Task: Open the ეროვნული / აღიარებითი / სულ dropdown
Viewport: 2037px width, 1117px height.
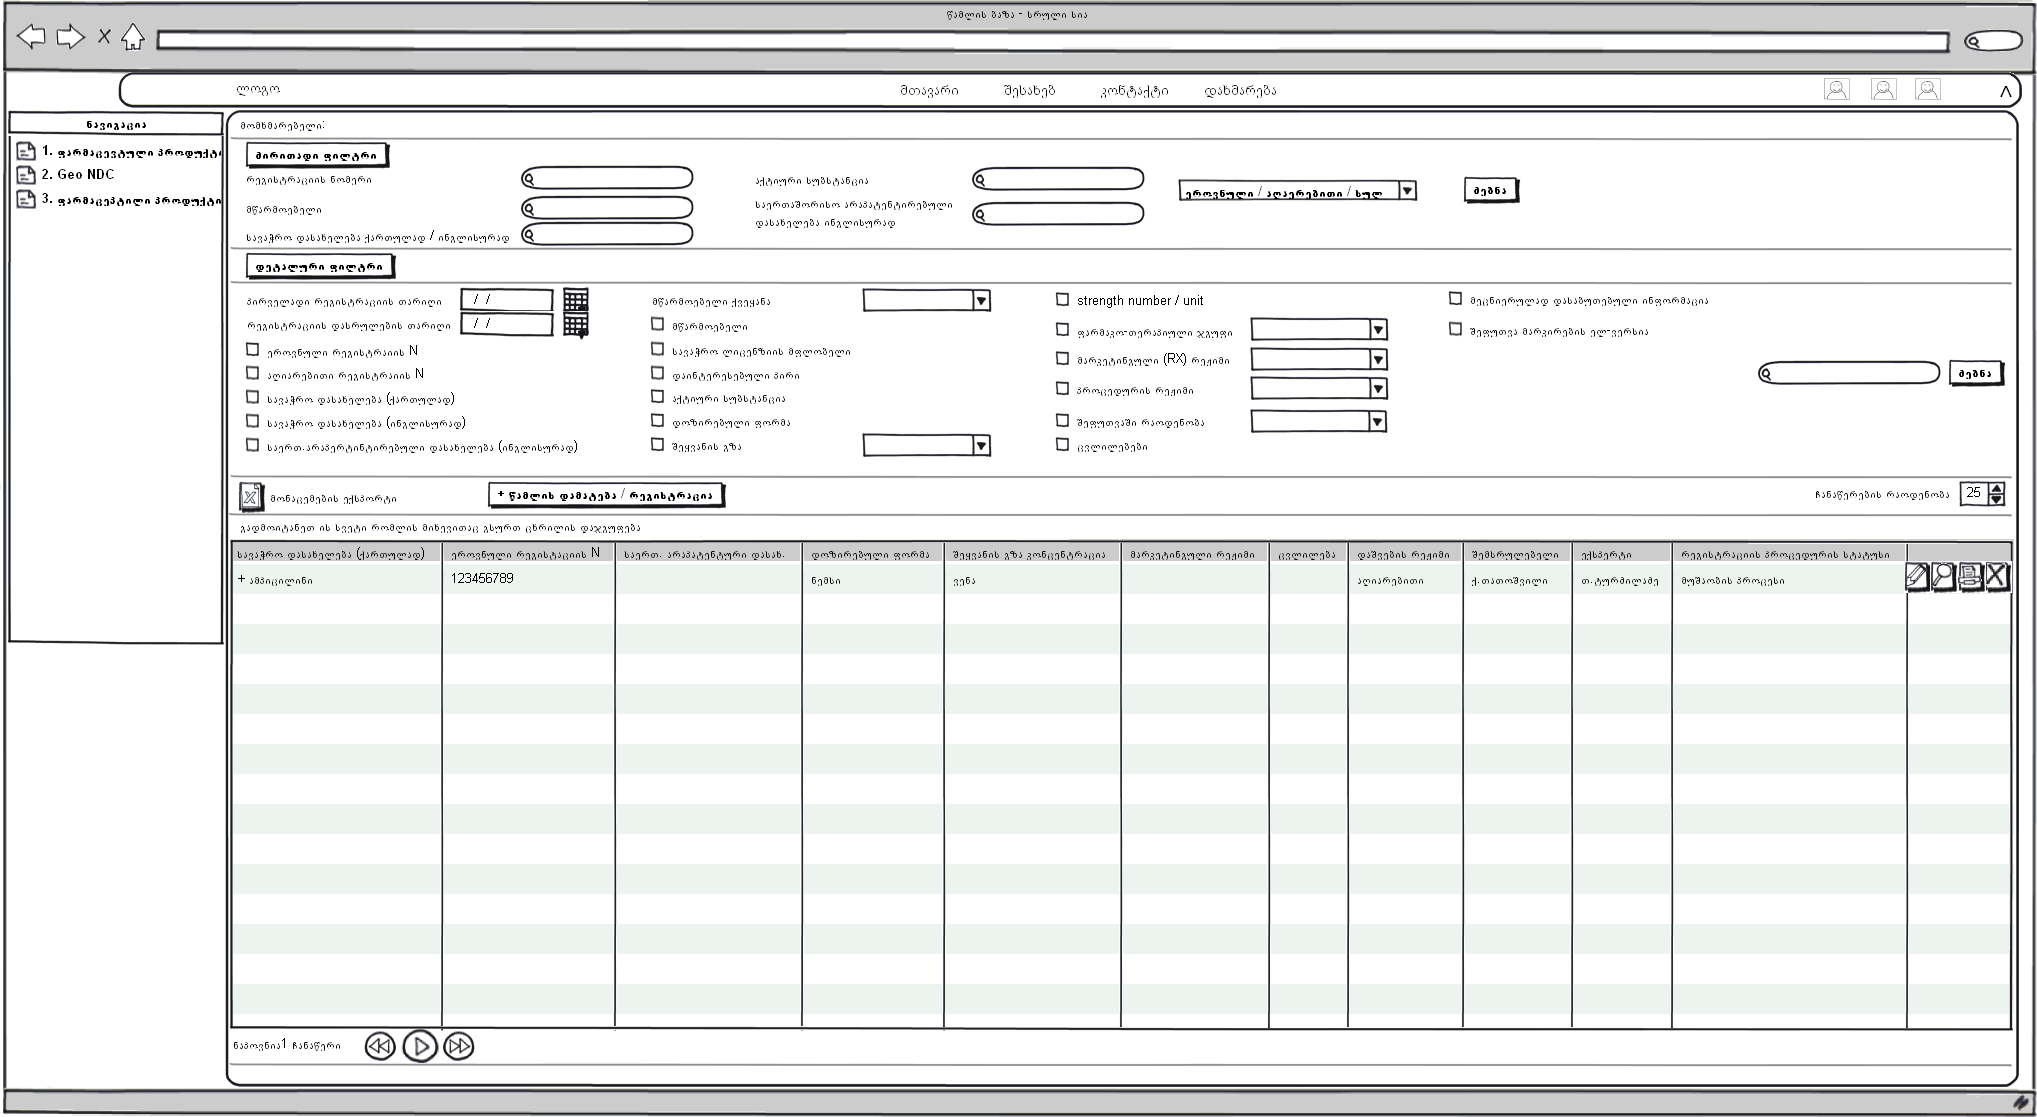Action: pos(1407,190)
